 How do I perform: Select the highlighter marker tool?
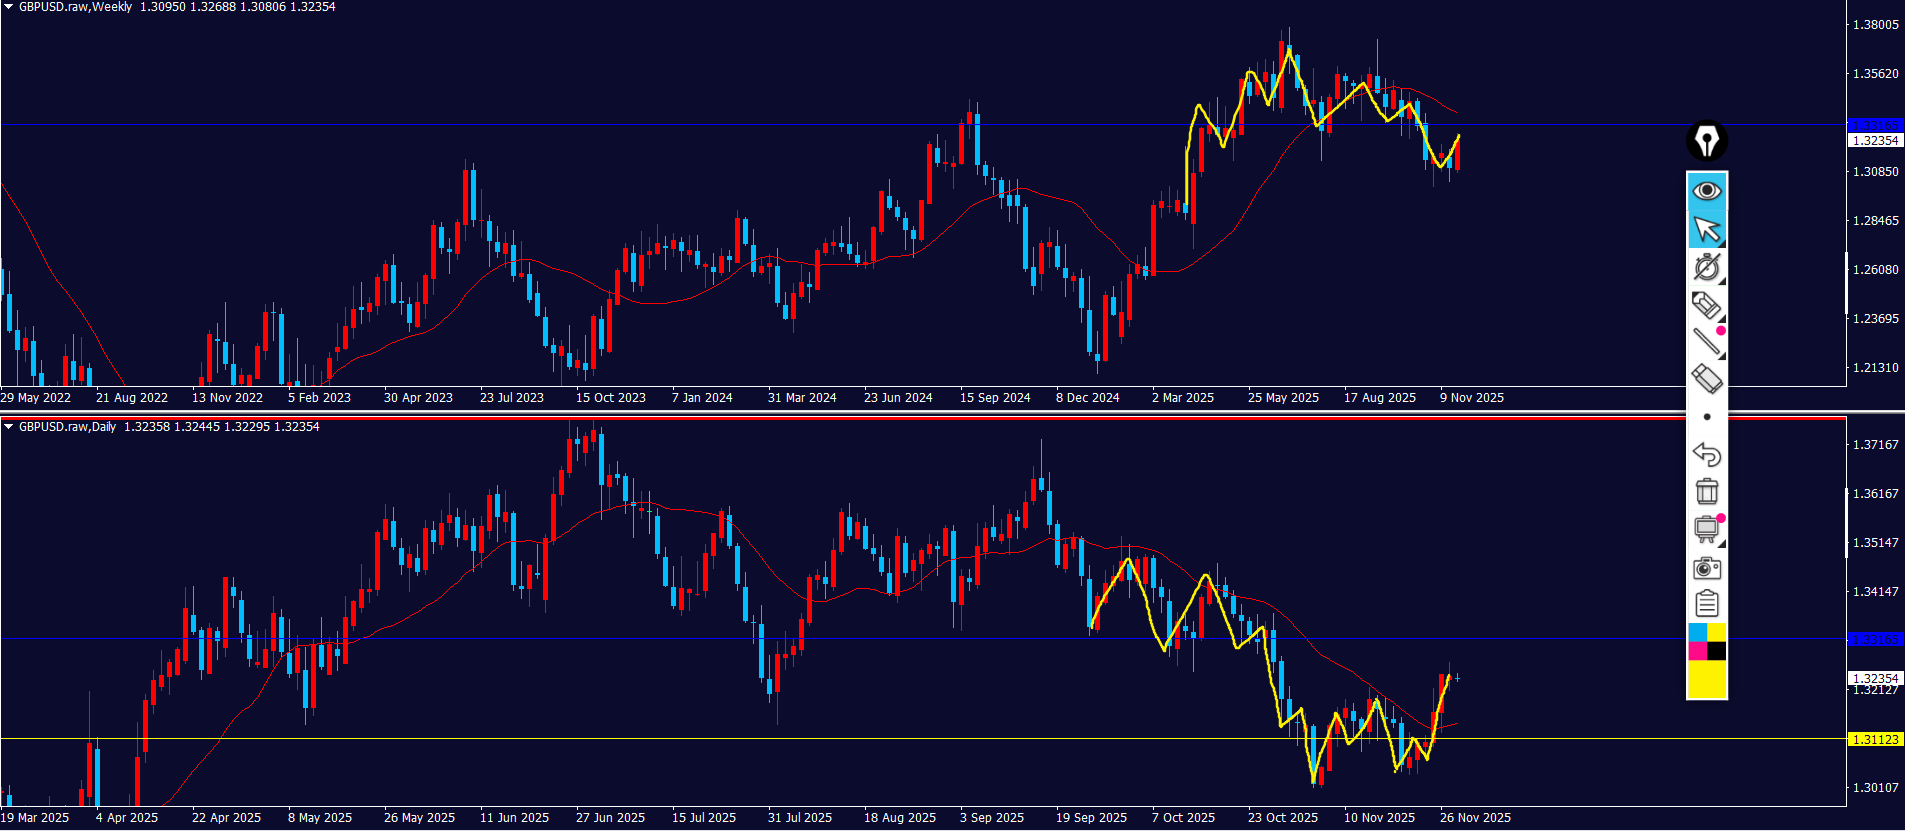tap(1706, 305)
